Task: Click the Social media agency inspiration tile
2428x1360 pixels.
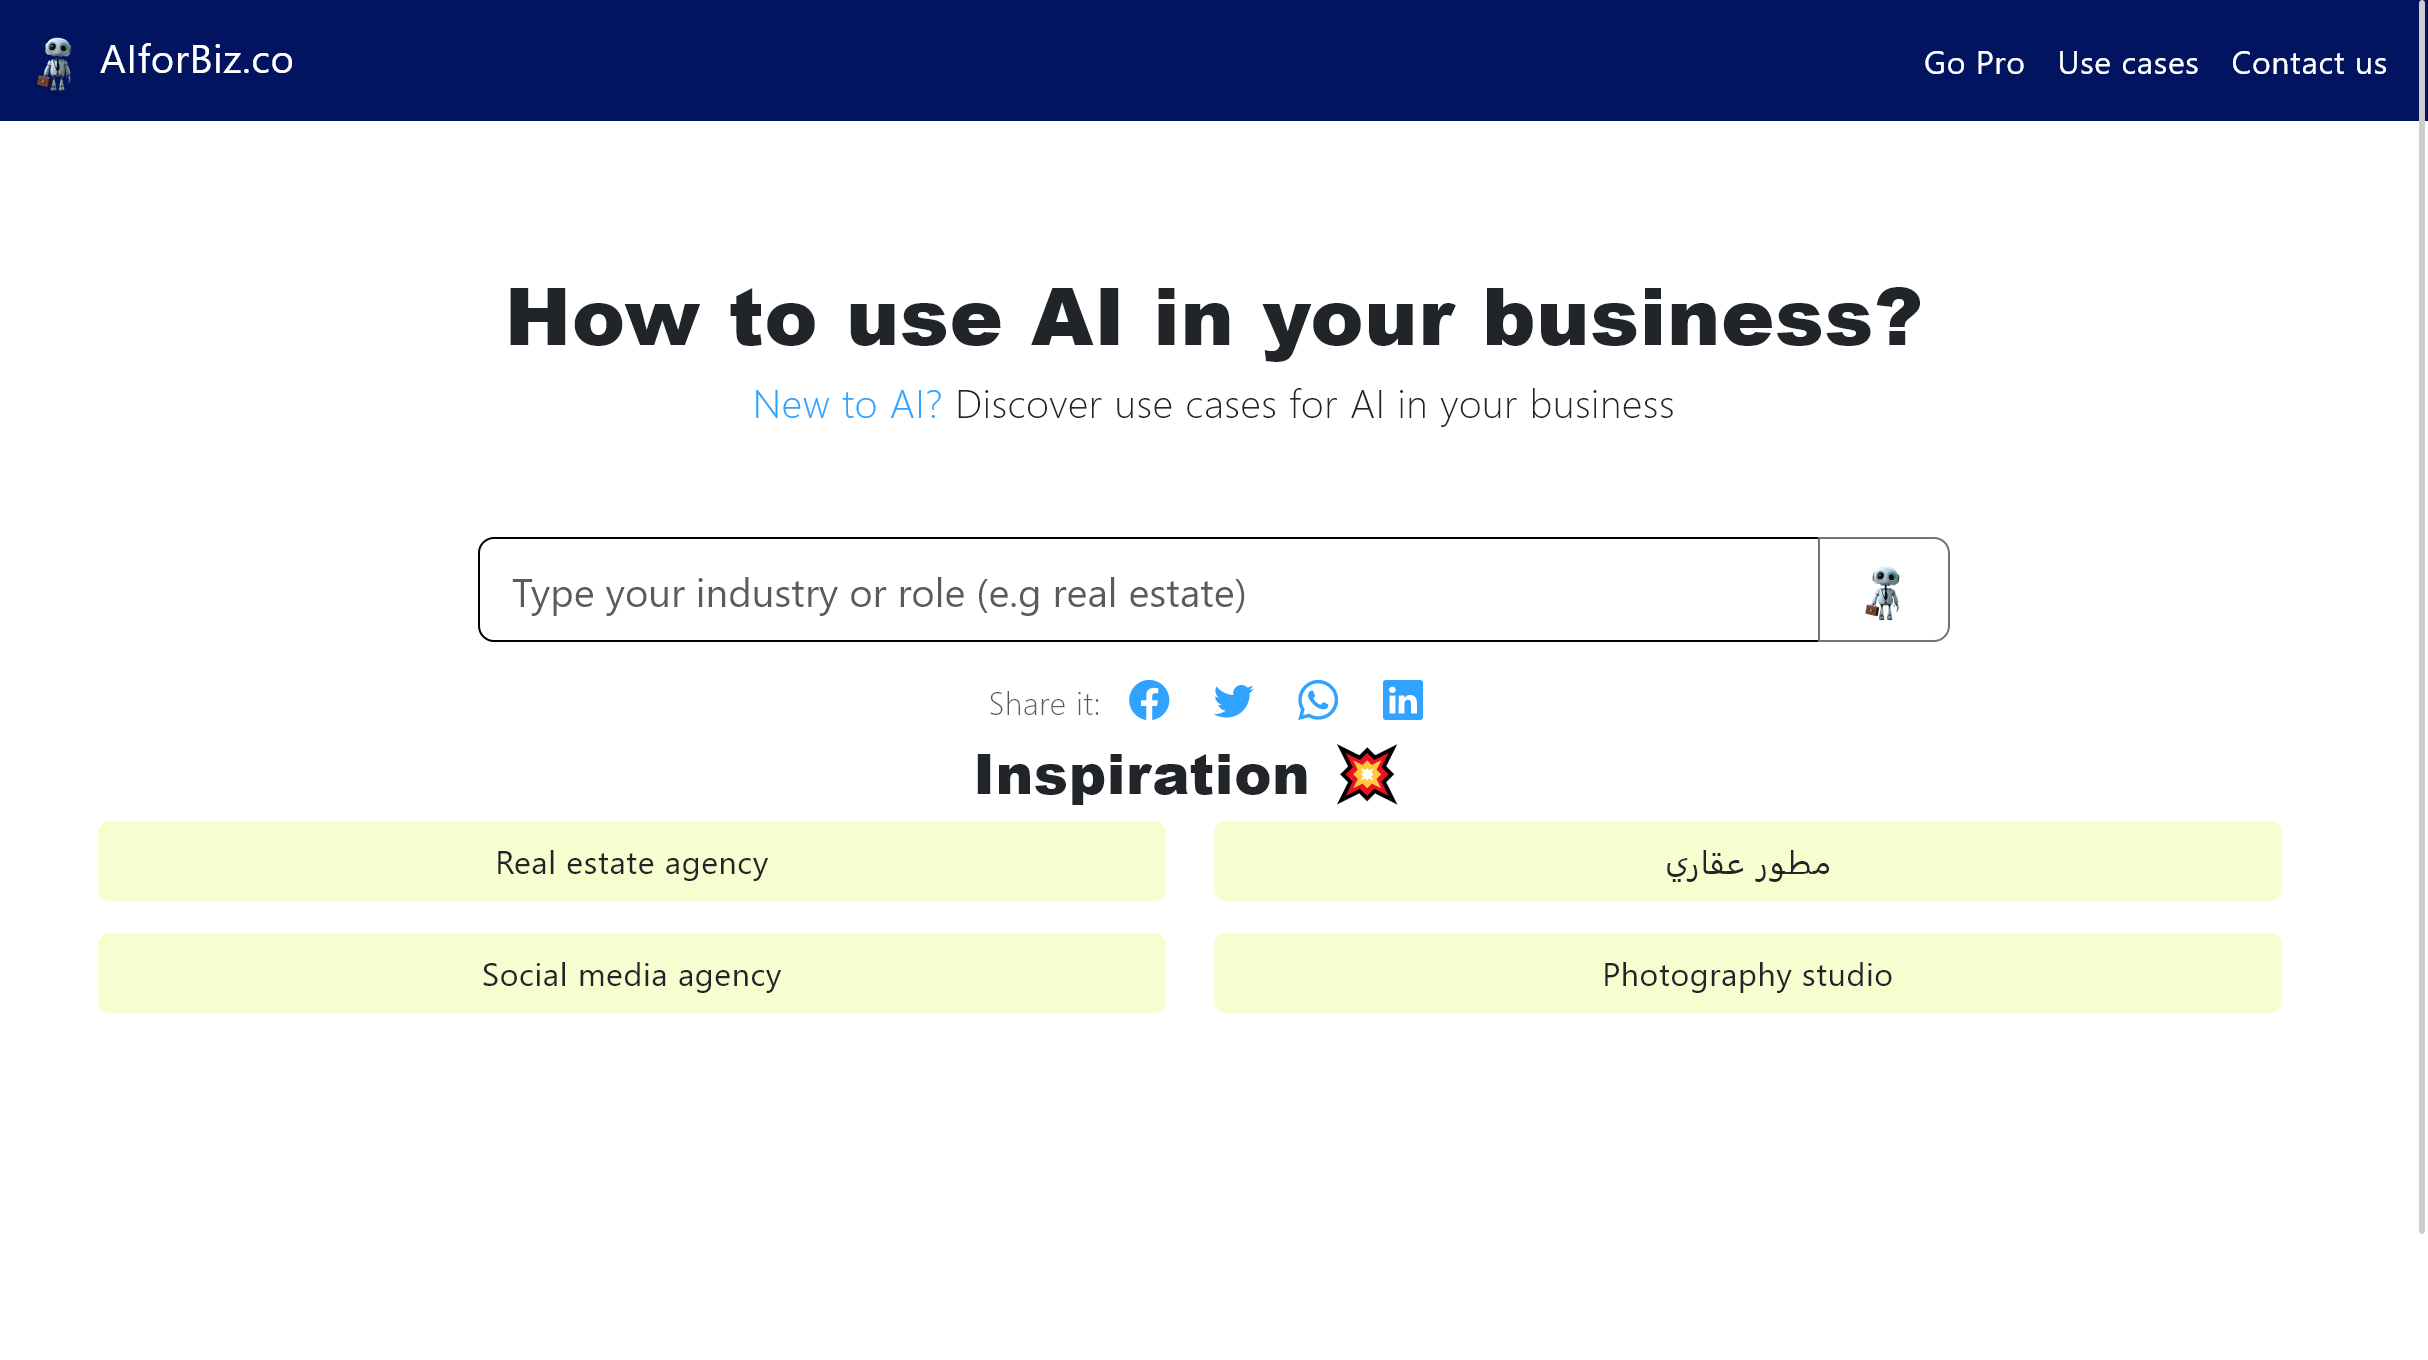Action: pos(630,972)
